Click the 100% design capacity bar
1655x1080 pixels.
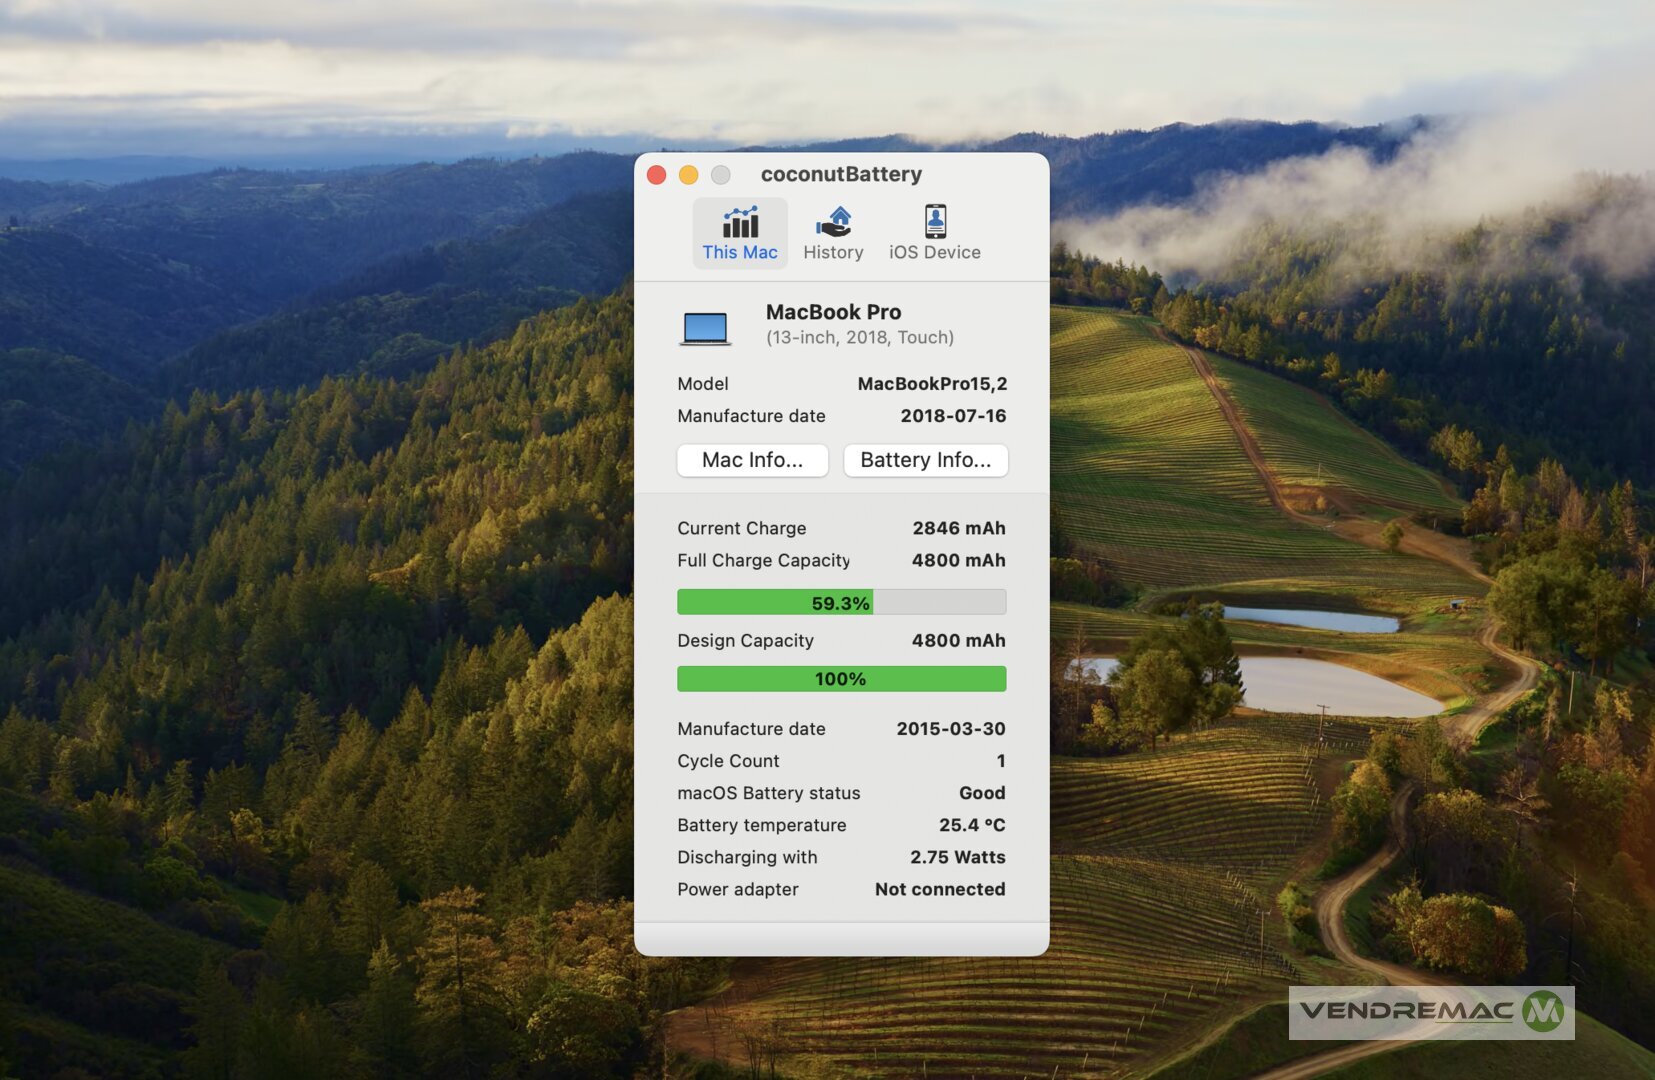coord(841,679)
